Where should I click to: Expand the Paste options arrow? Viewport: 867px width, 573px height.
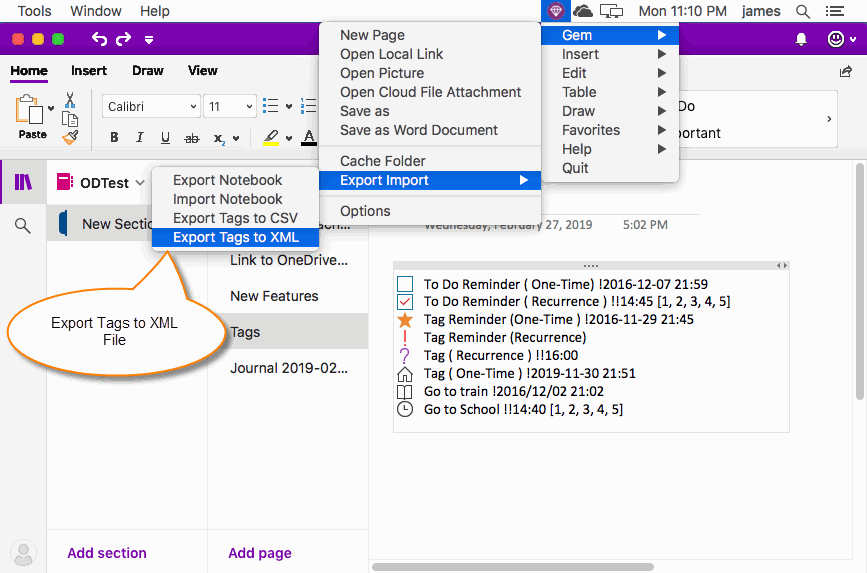tap(51, 108)
